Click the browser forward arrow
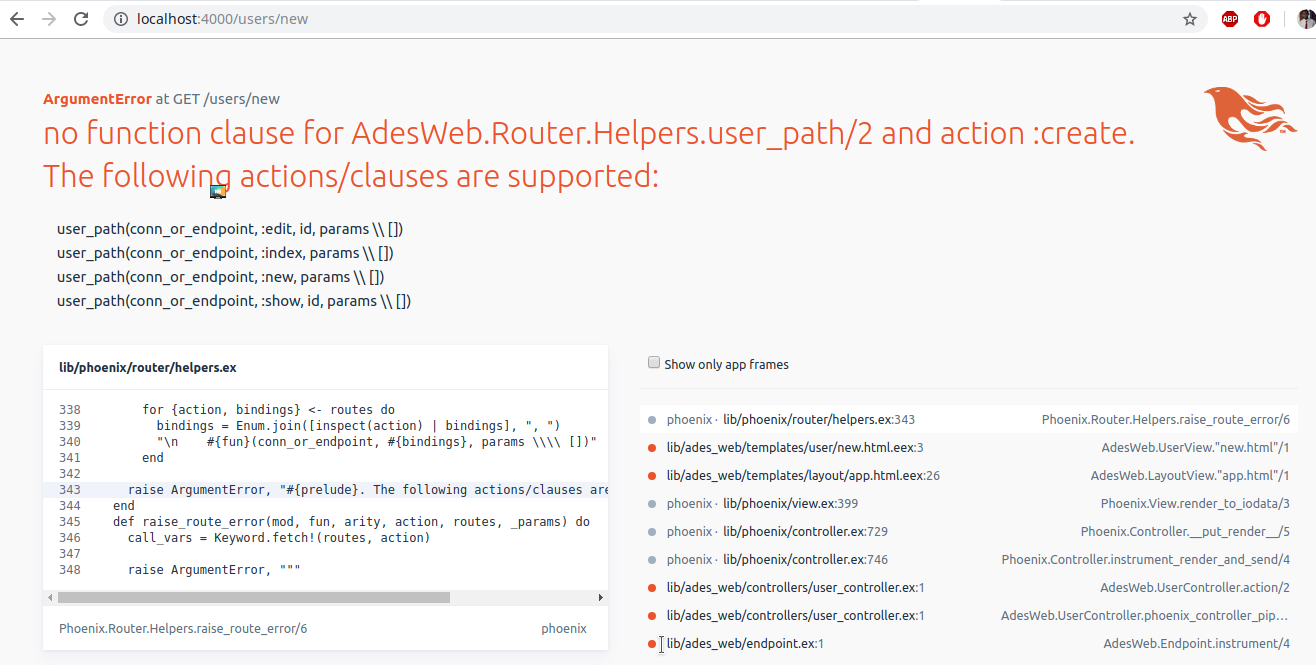The image size is (1316, 665). coord(49,19)
